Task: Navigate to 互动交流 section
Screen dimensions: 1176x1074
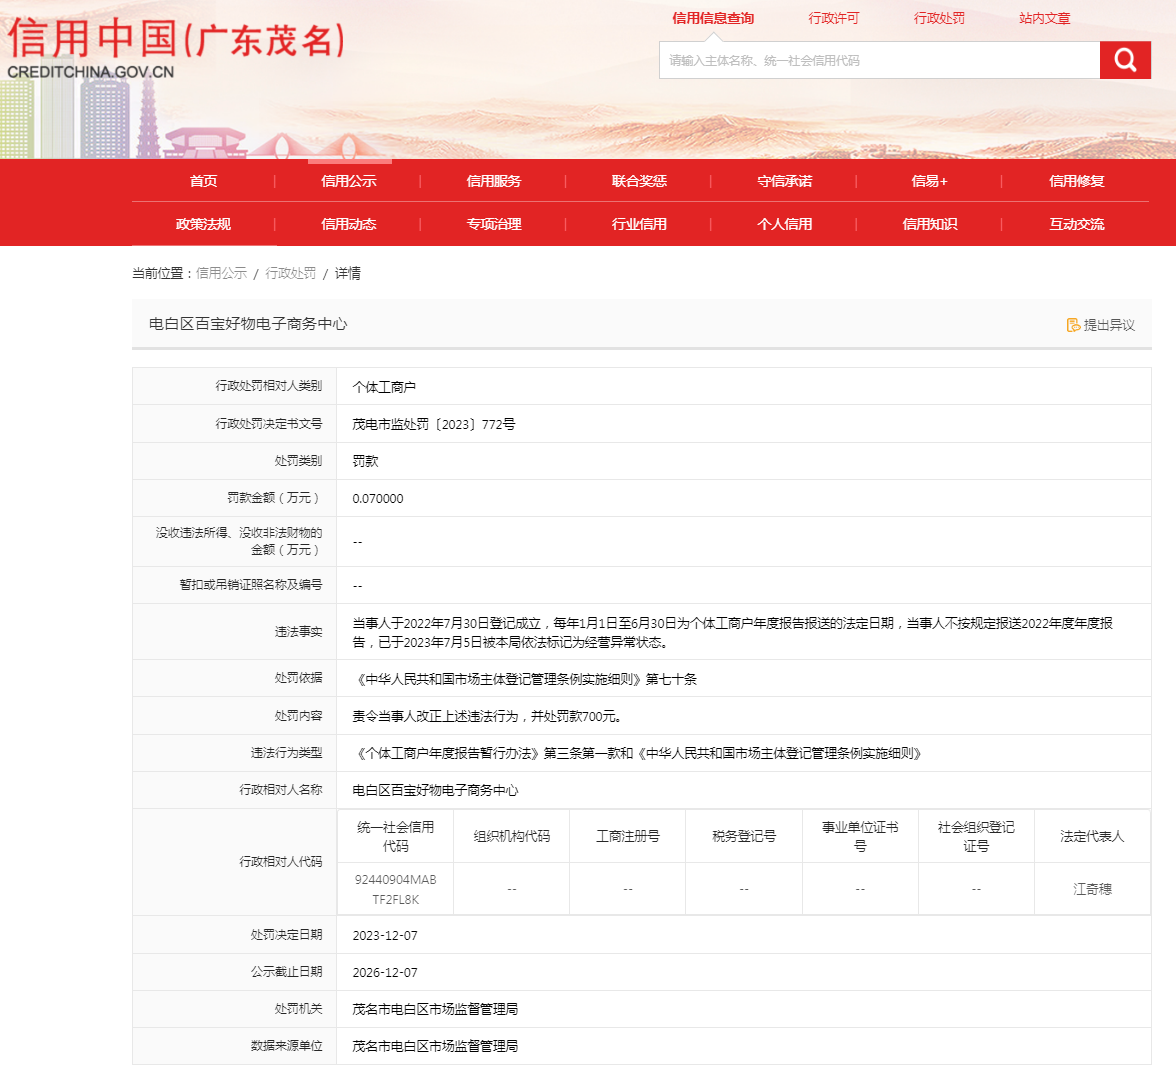Action: pos(1076,224)
